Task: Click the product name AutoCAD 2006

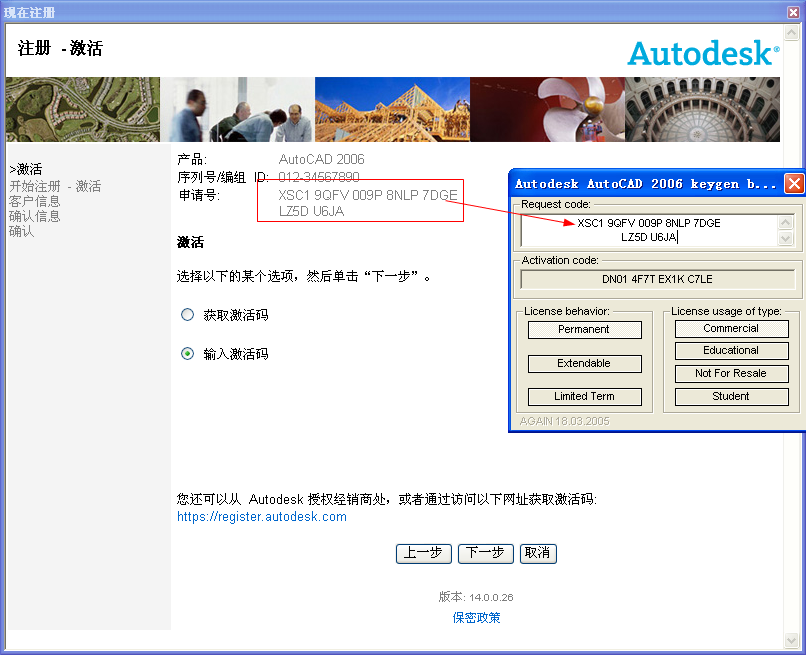Action: coord(321,159)
